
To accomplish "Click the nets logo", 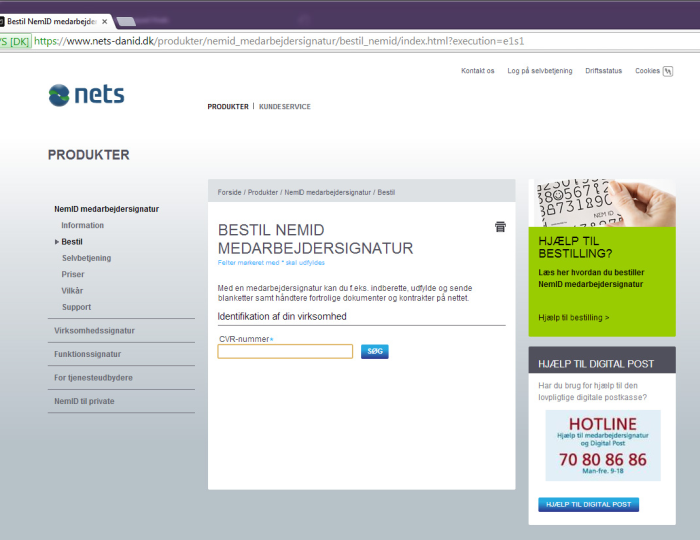I will click(x=87, y=95).
